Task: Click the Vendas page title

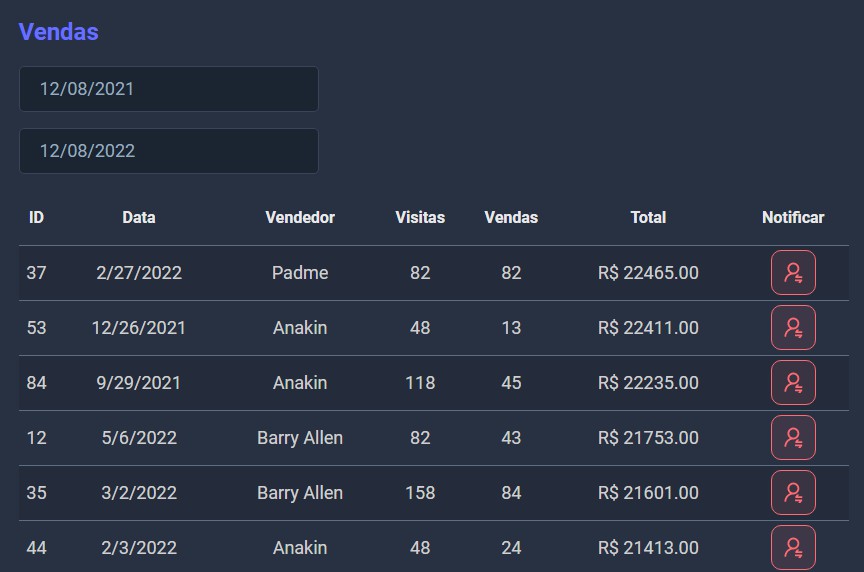Action: [x=59, y=32]
